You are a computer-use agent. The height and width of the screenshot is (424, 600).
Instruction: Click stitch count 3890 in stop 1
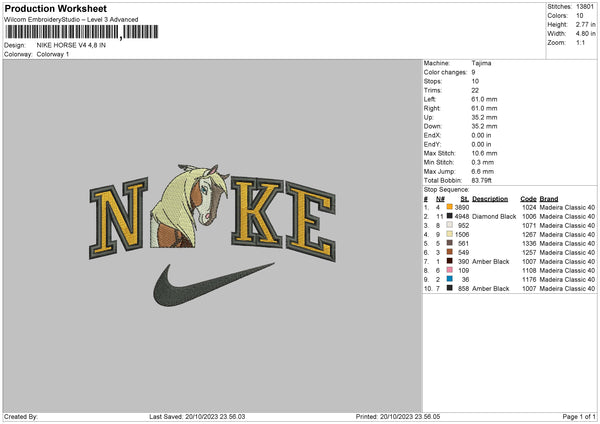coord(462,207)
